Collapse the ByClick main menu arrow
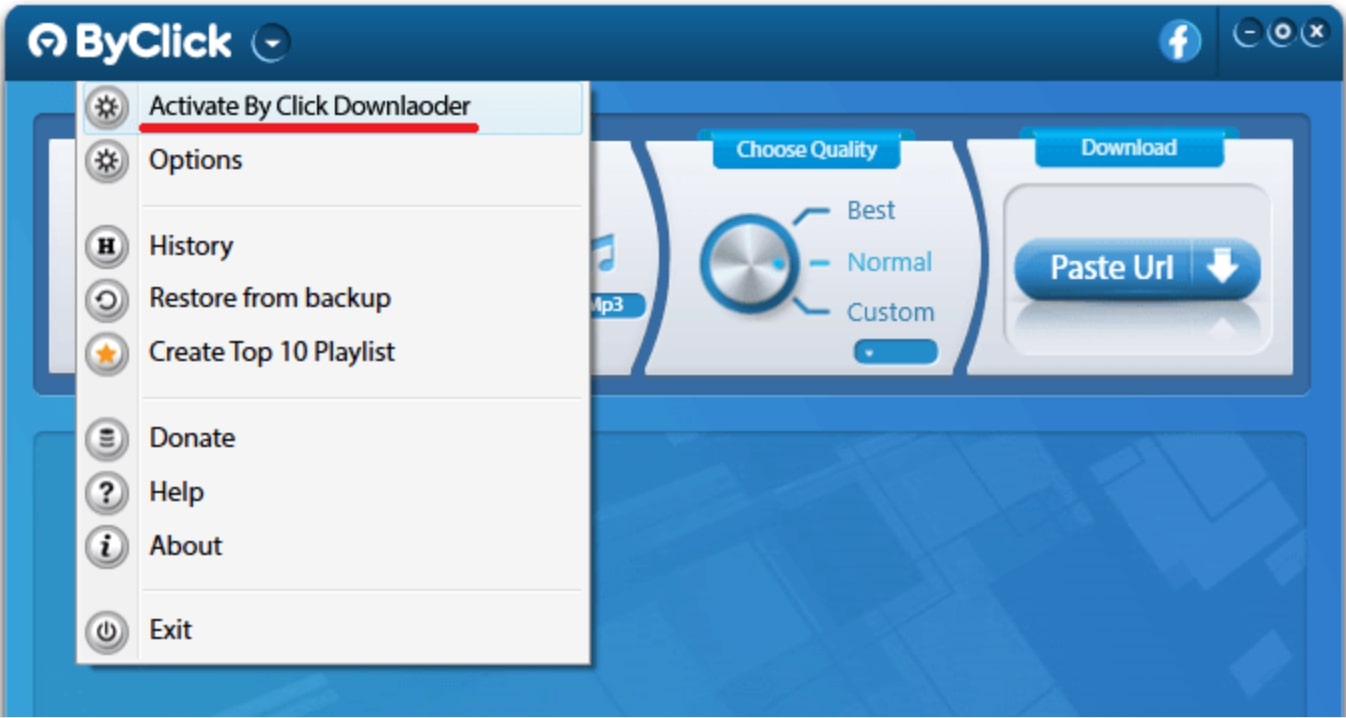Image resolution: width=1346 pixels, height=718 pixels. tap(272, 43)
